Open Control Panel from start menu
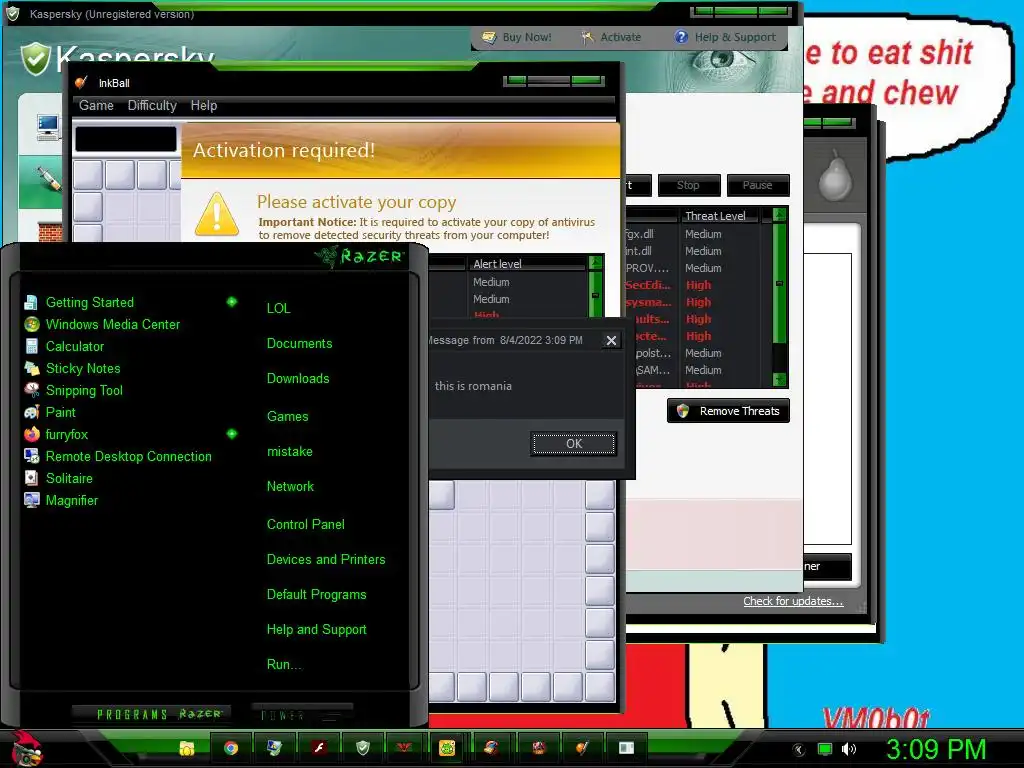1024x768 pixels. tap(306, 524)
